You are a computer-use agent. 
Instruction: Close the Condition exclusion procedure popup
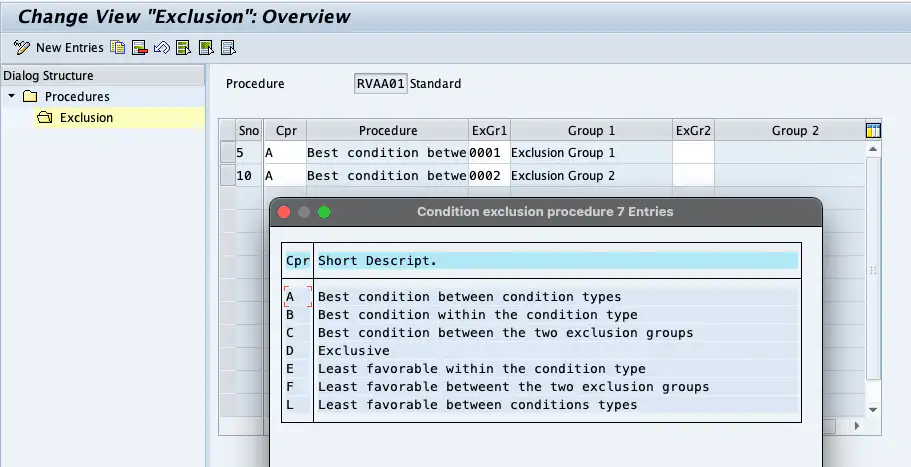[284, 212]
